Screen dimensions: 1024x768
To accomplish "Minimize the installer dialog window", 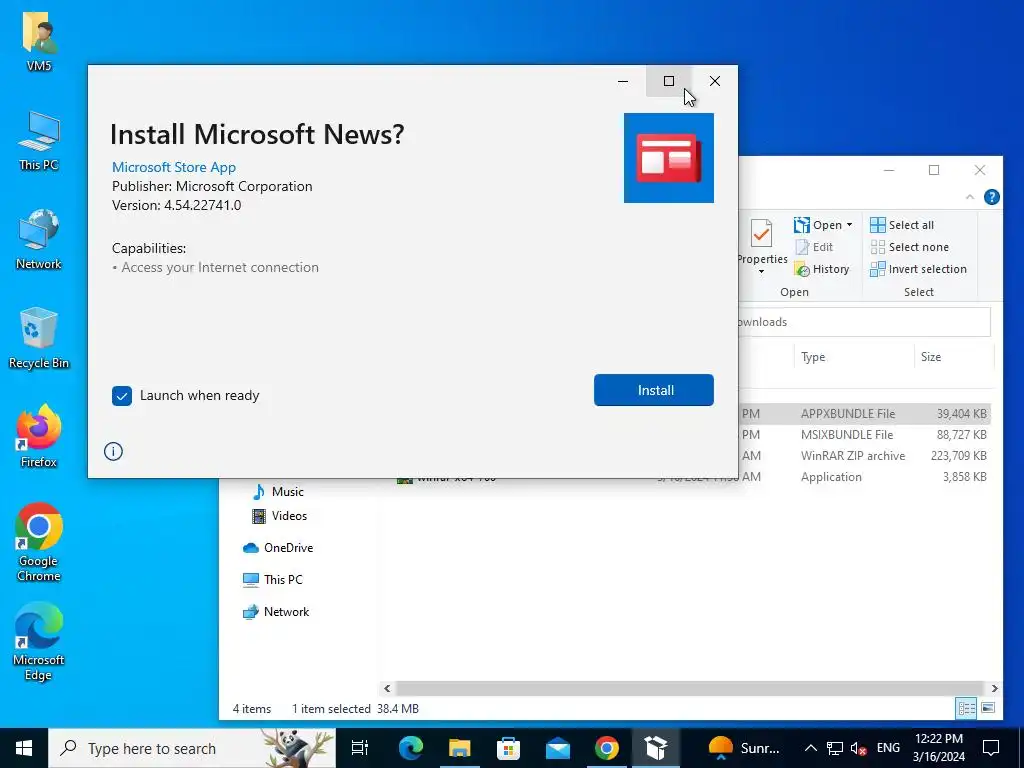I will pyautogui.click(x=623, y=81).
